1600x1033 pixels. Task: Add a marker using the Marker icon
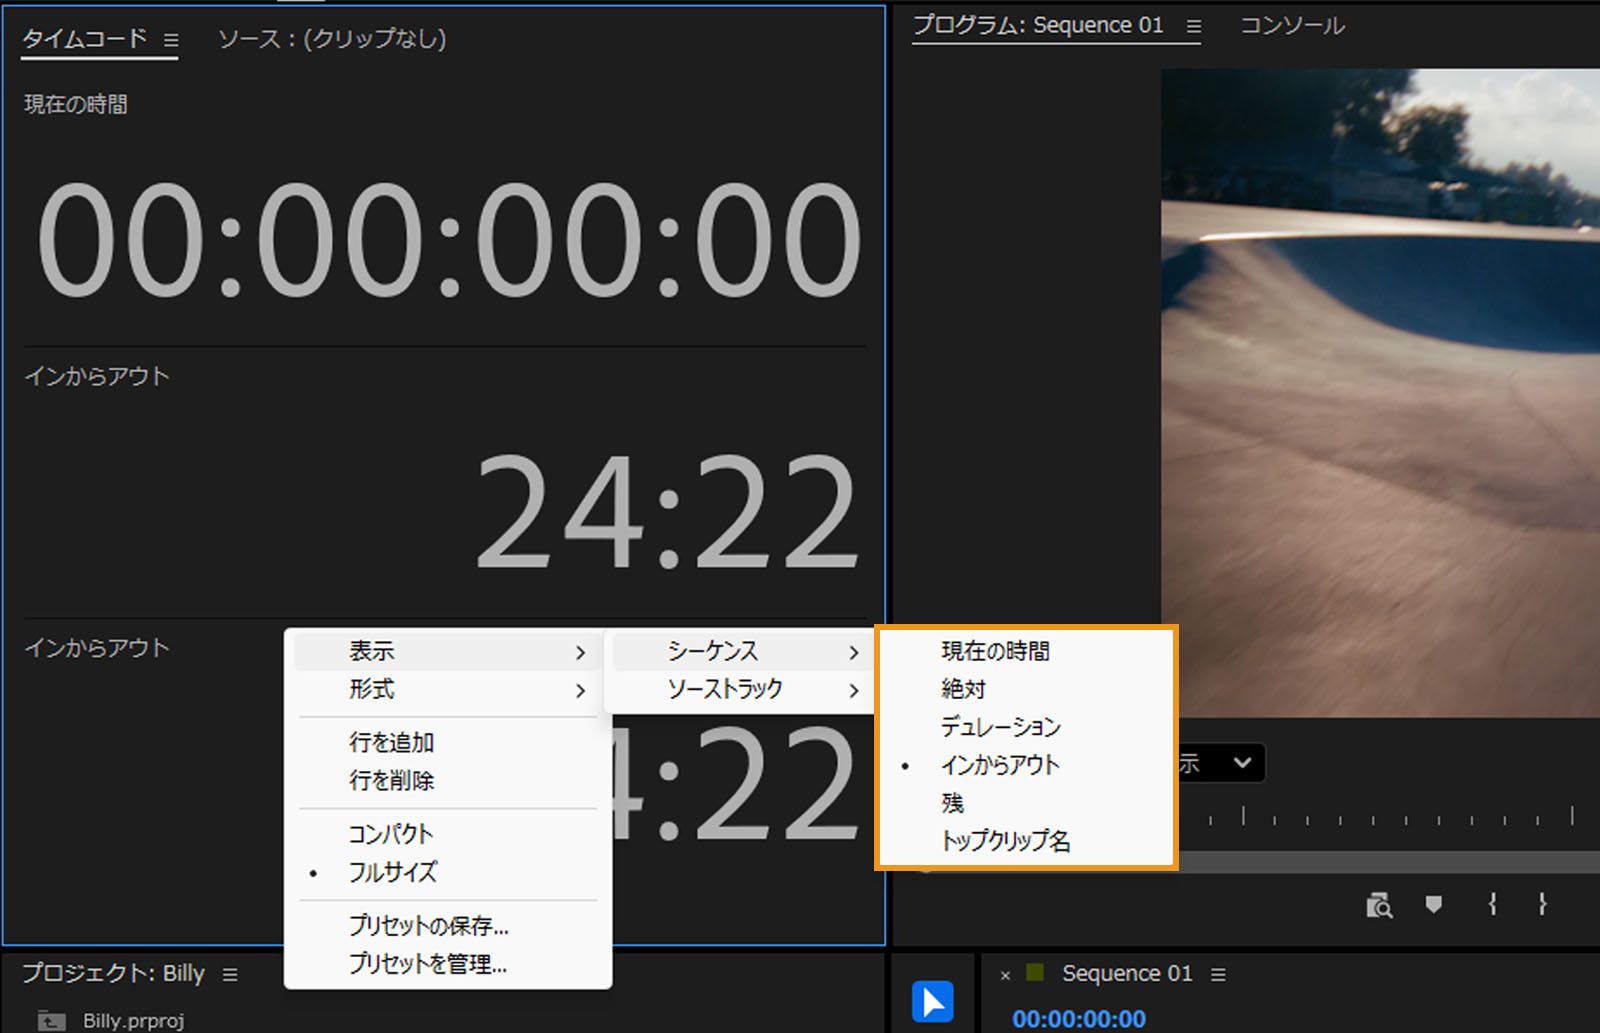tap(1433, 905)
